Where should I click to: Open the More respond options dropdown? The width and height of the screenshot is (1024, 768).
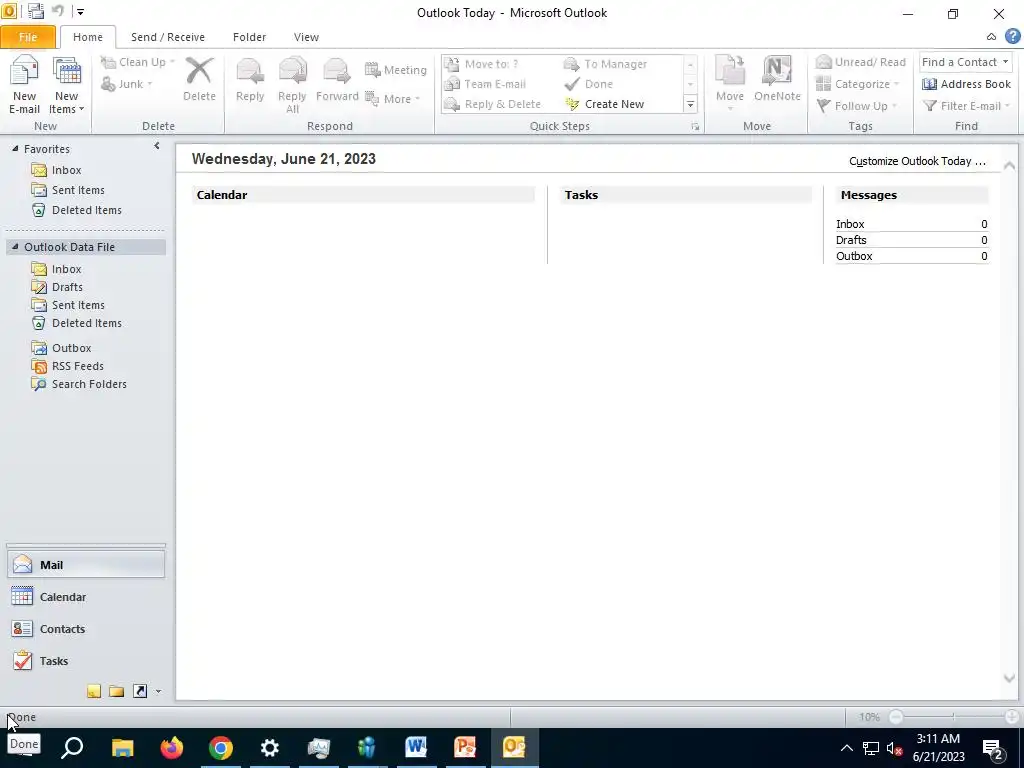click(x=392, y=99)
